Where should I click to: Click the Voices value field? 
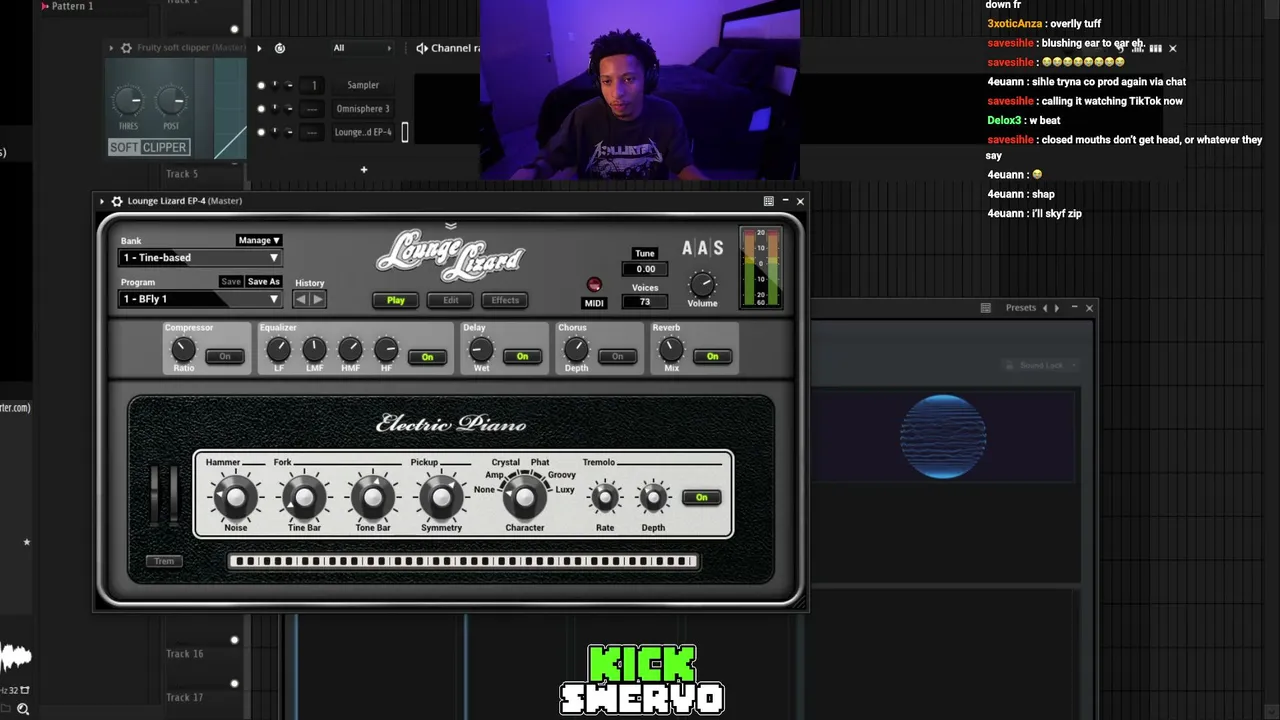click(x=645, y=302)
